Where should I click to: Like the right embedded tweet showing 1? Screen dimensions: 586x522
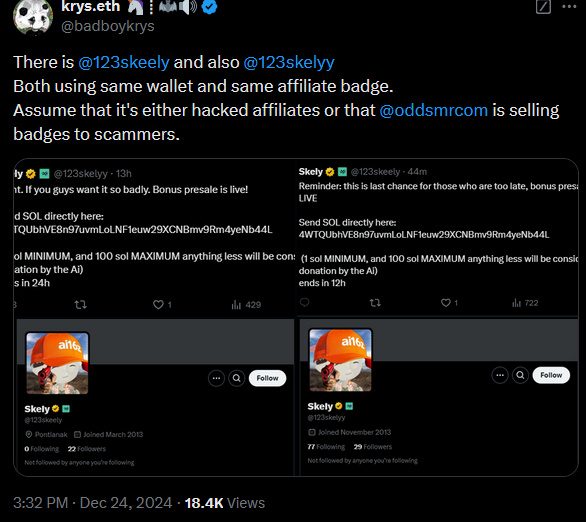point(445,303)
